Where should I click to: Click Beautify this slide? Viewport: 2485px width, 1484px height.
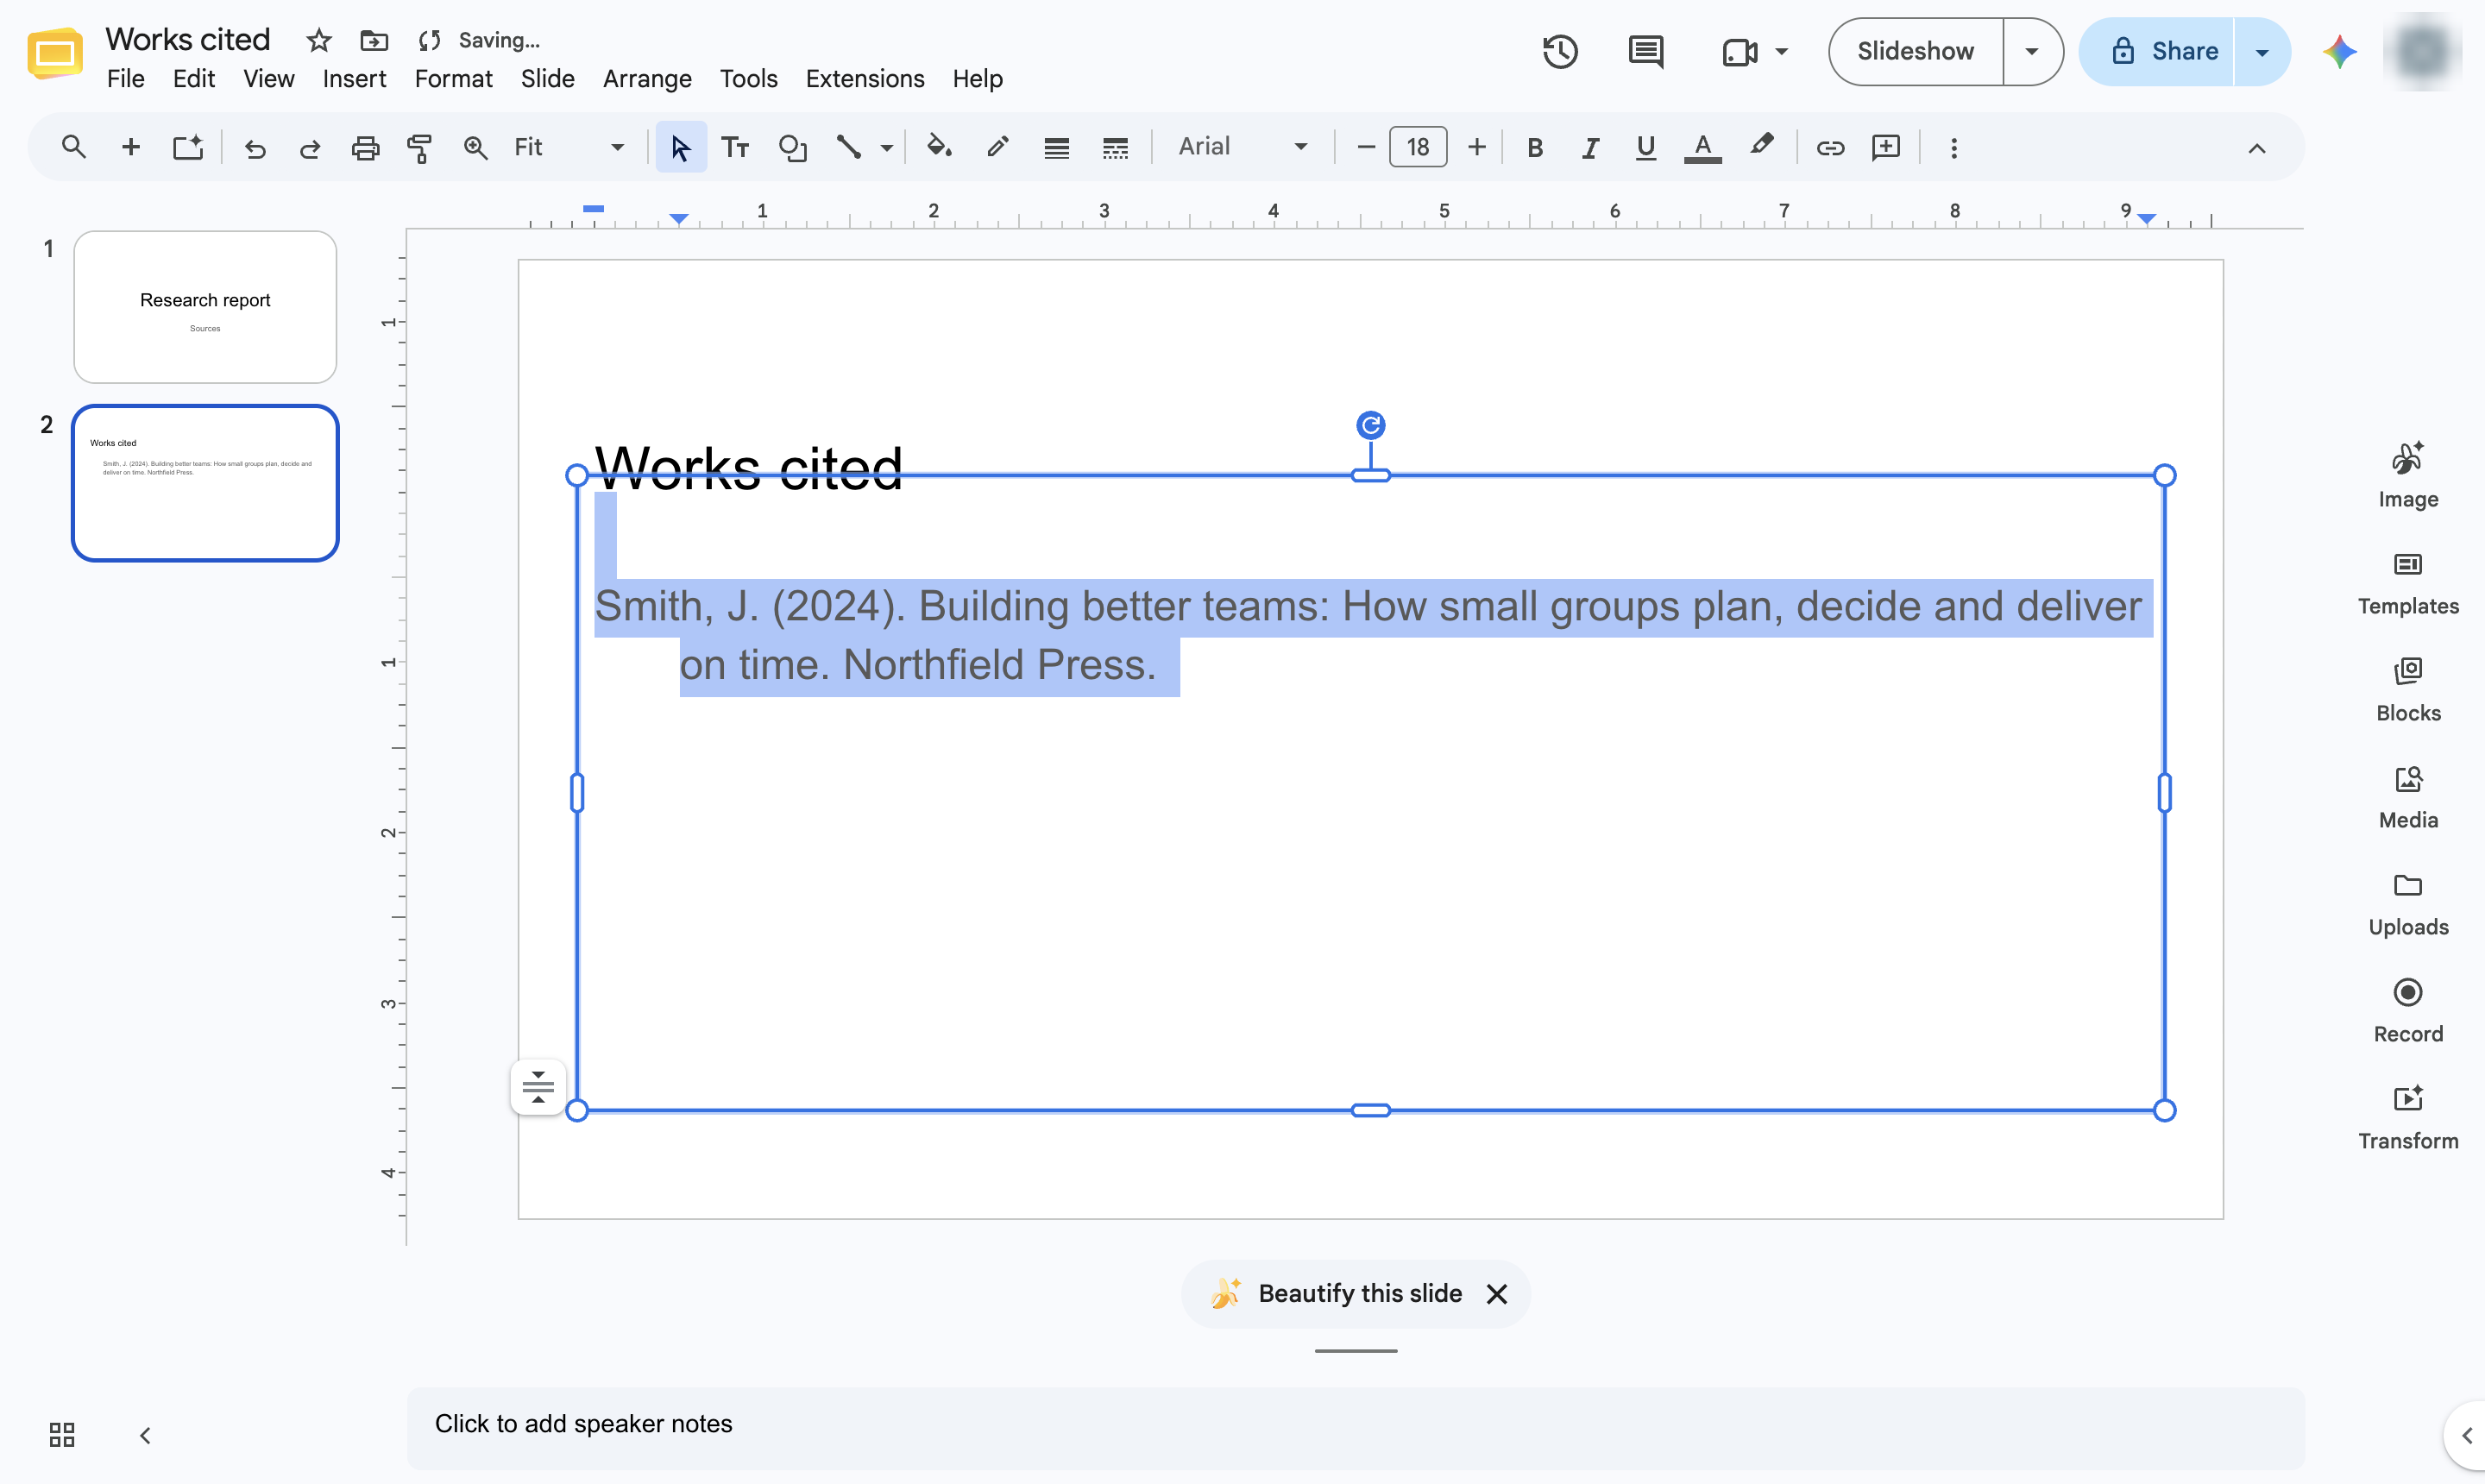point(1360,1293)
